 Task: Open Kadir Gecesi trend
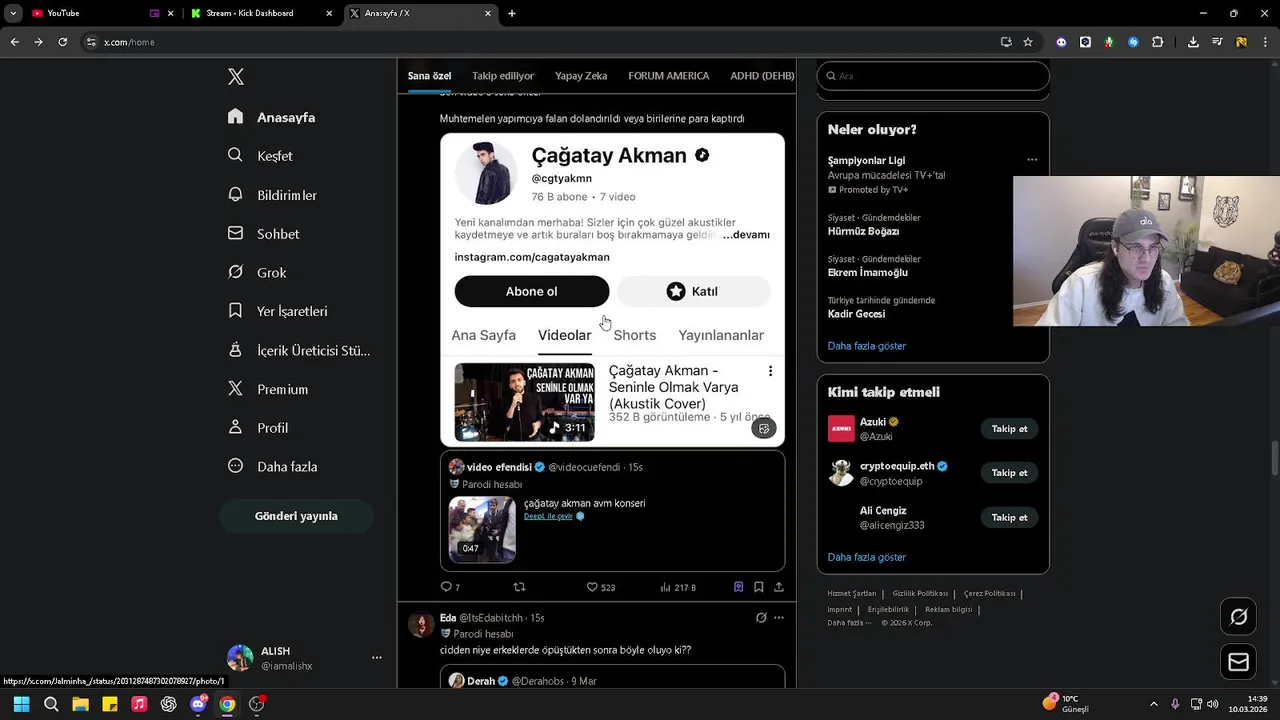(x=856, y=314)
